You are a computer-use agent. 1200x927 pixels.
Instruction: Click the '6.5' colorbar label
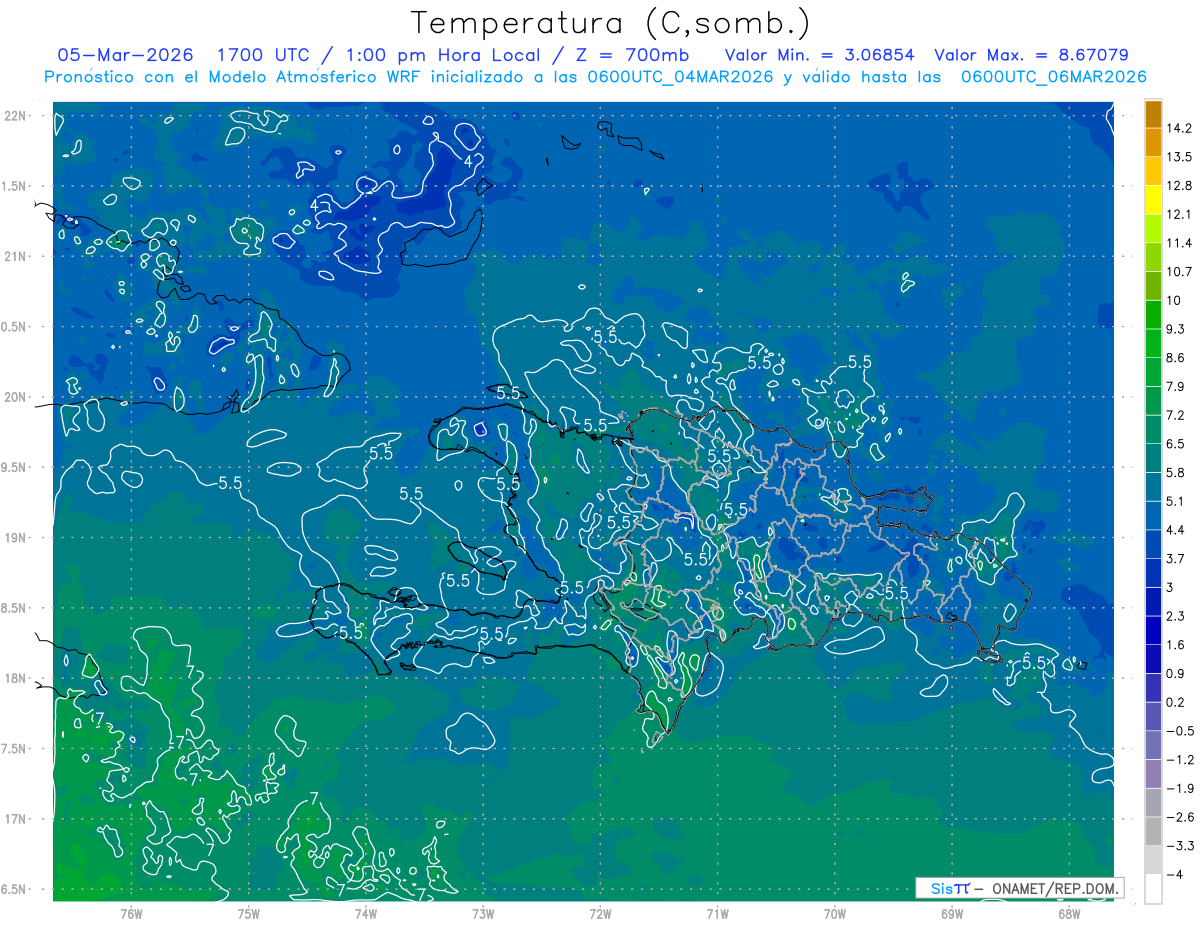click(x=1175, y=444)
